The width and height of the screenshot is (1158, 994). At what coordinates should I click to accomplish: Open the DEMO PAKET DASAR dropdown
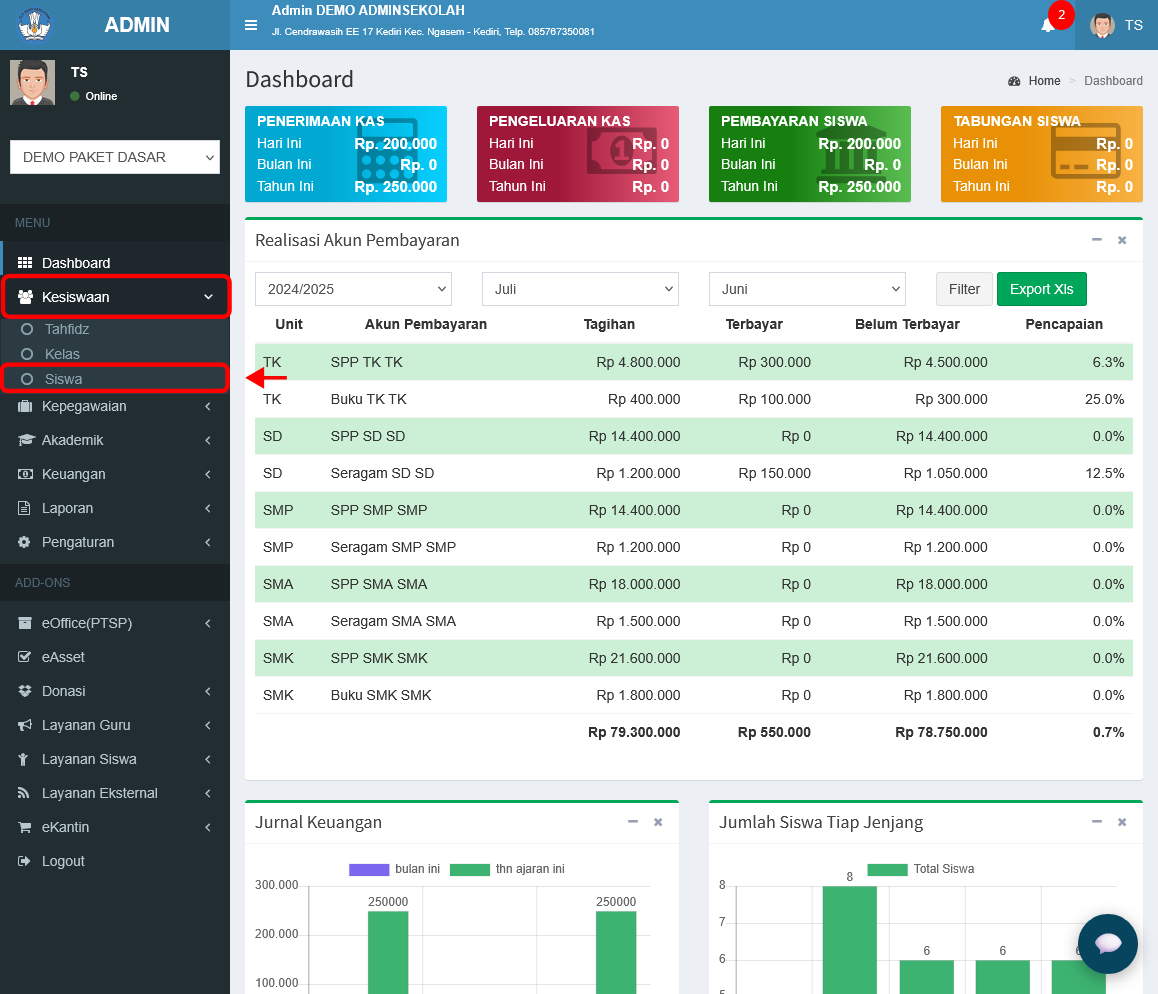(x=115, y=157)
